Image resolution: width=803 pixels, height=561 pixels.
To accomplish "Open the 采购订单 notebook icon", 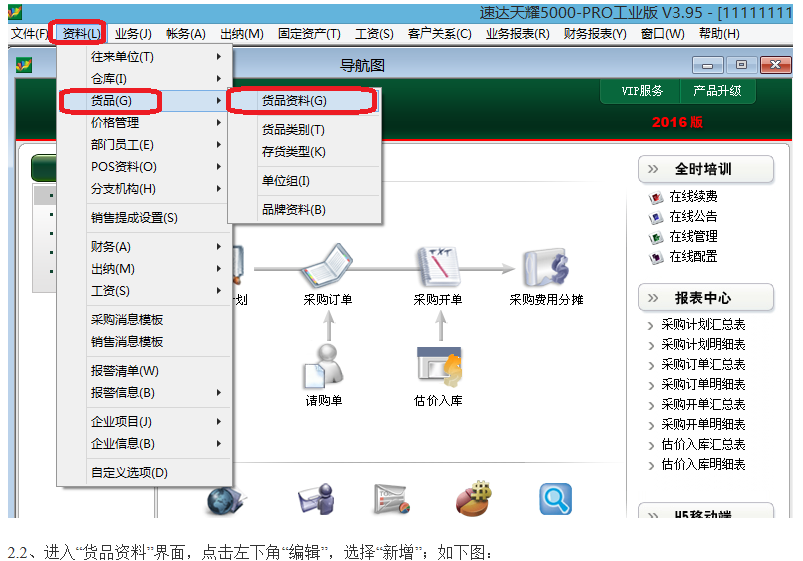I will click(327, 265).
